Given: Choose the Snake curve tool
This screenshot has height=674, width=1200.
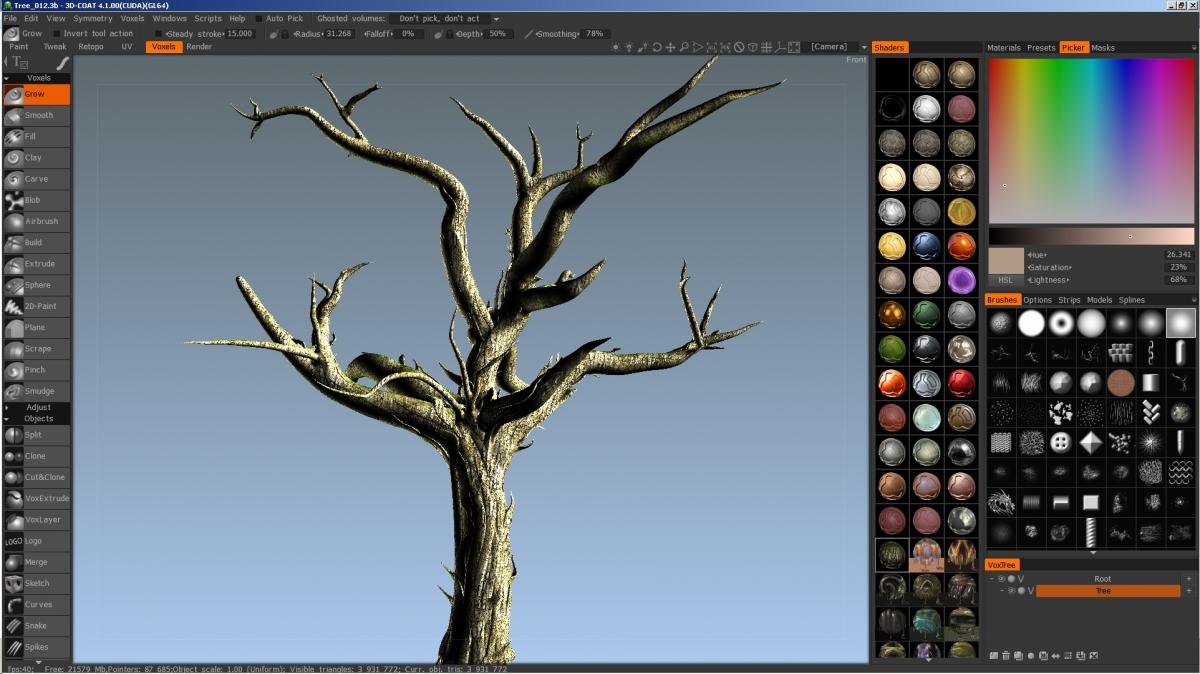Looking at the screenshot, I should [x=37, y=626].
